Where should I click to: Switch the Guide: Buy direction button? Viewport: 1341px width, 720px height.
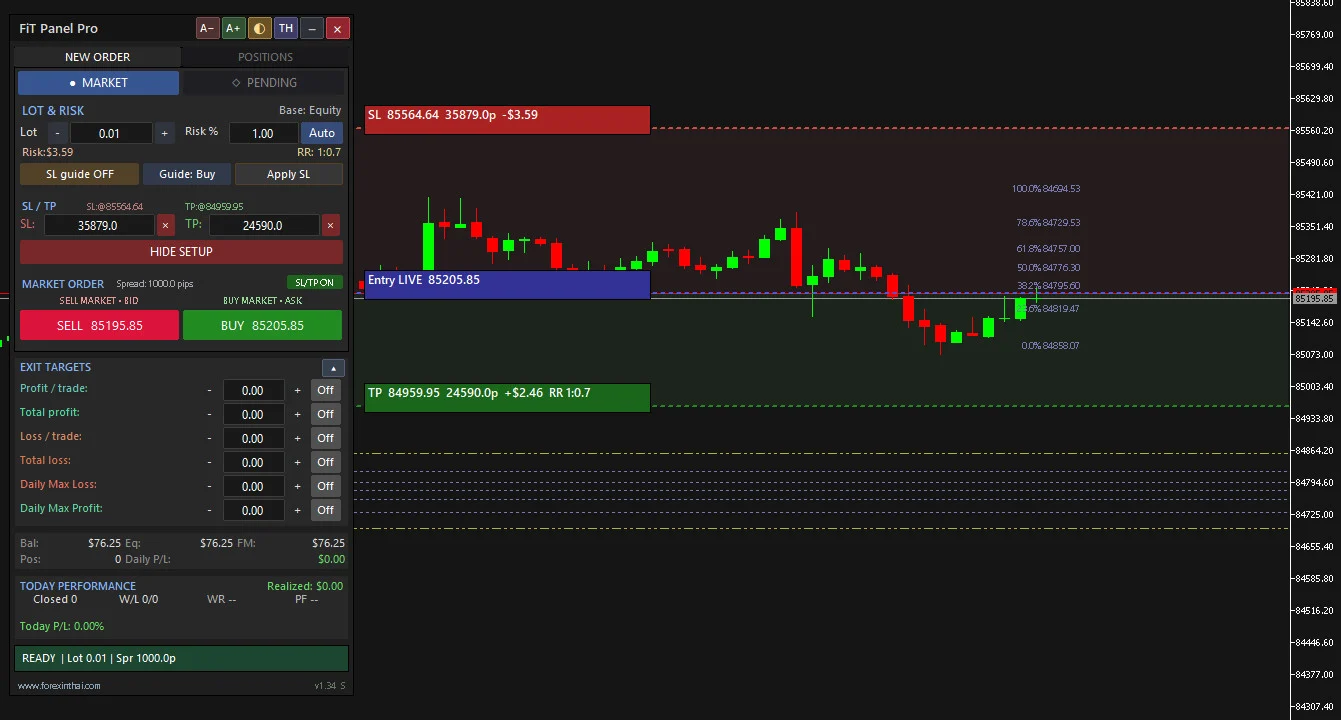pos(187,174)
